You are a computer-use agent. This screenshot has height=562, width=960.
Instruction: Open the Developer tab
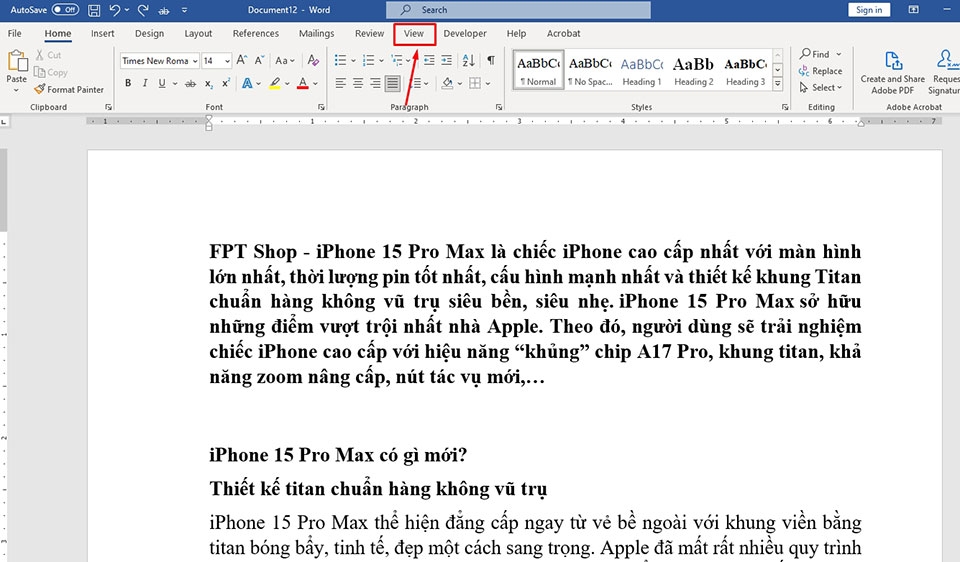tap(465, 34)
